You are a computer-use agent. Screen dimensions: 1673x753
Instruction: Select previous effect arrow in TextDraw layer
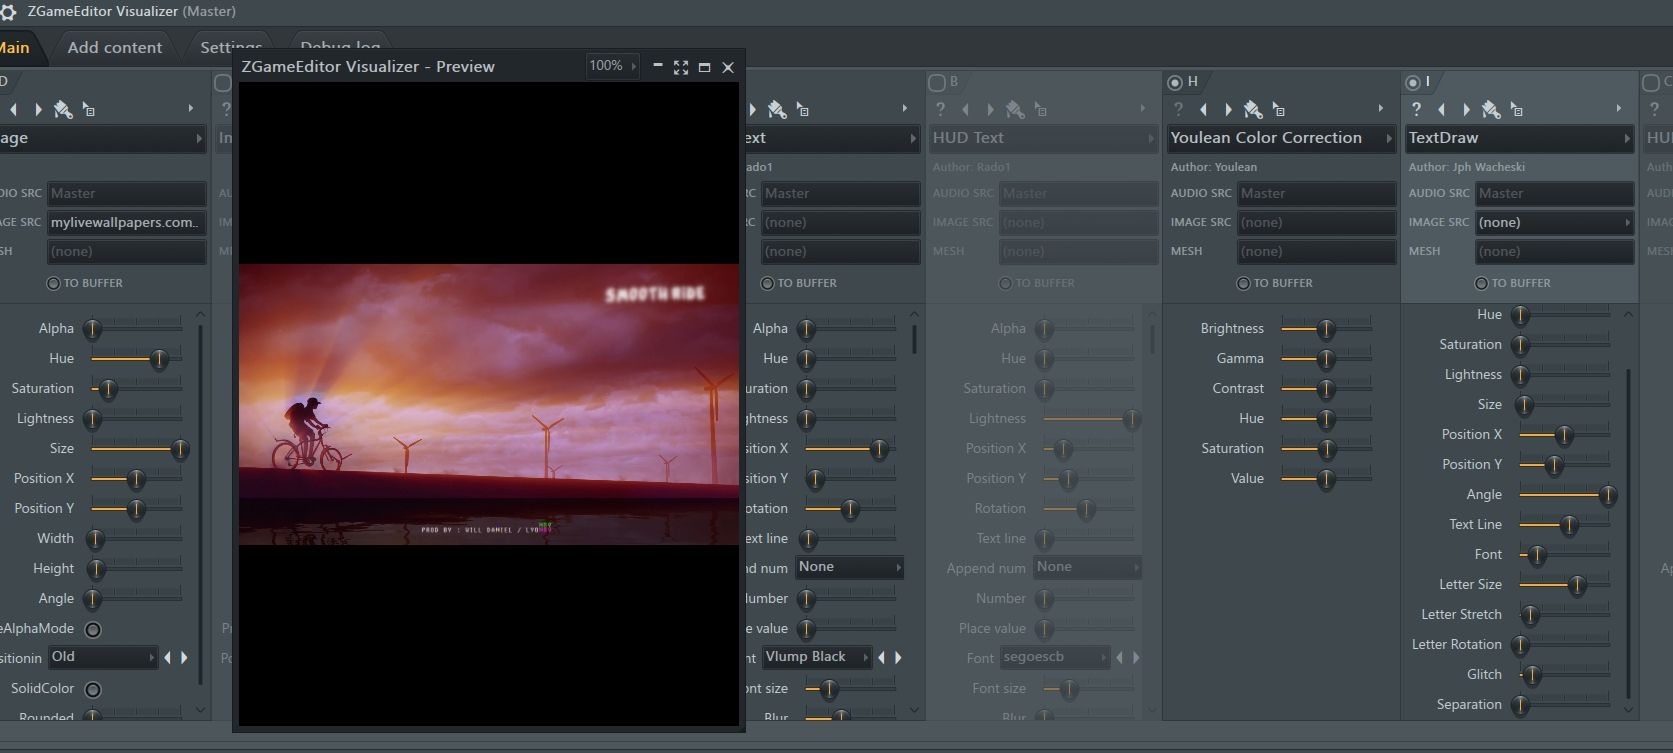[1441, 109]
